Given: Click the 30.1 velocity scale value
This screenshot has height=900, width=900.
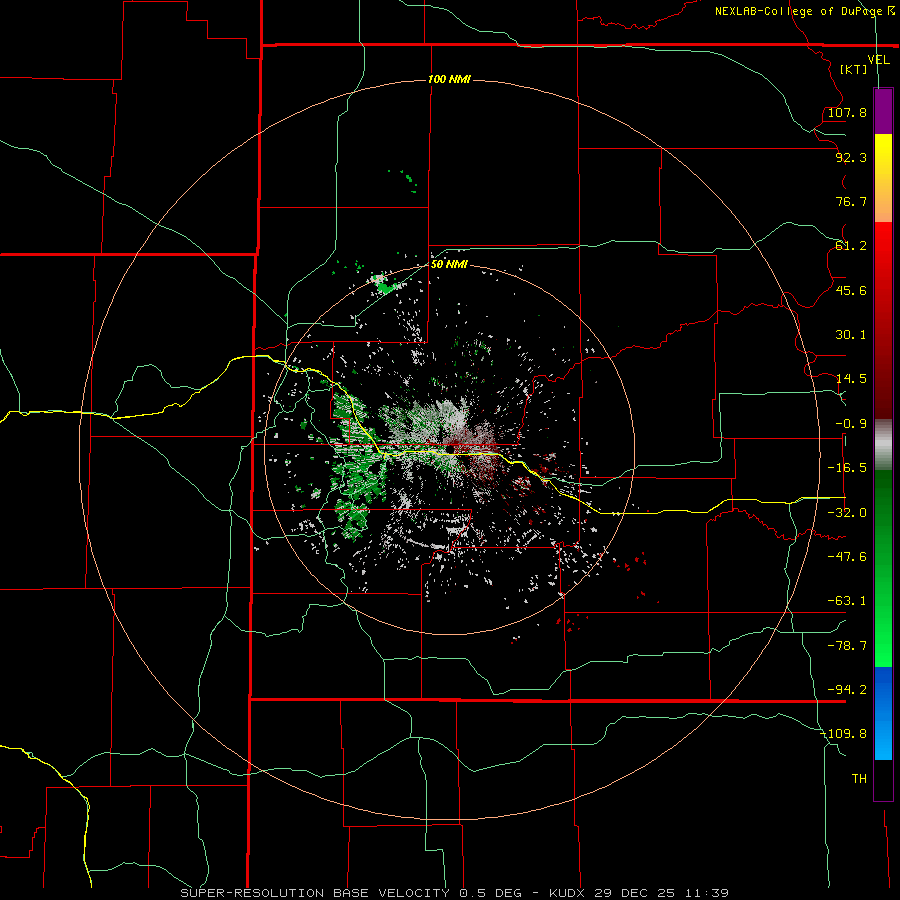Looking at the screenshot, I should (x=851, y=335).
